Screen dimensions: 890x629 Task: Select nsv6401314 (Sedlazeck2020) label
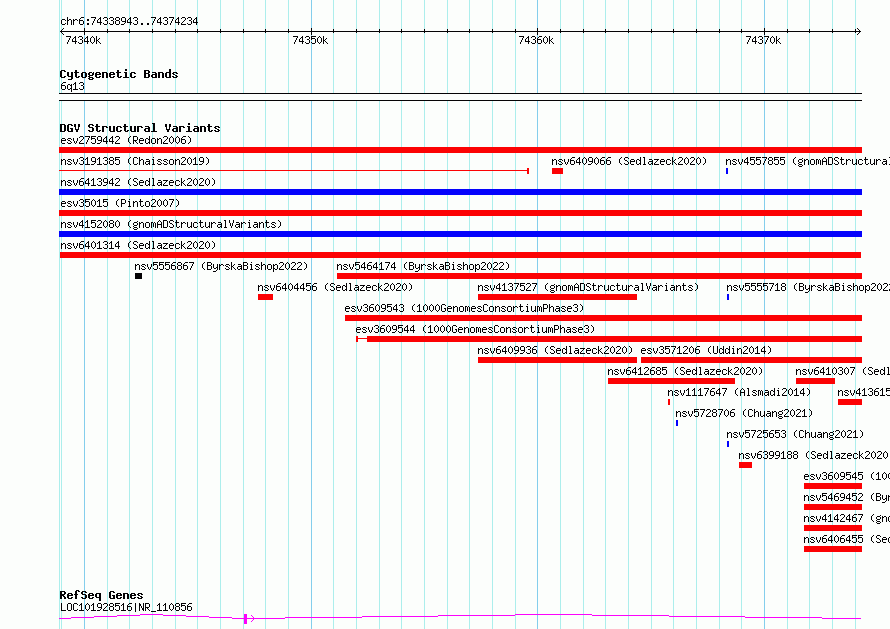click(x=138, y=245)
